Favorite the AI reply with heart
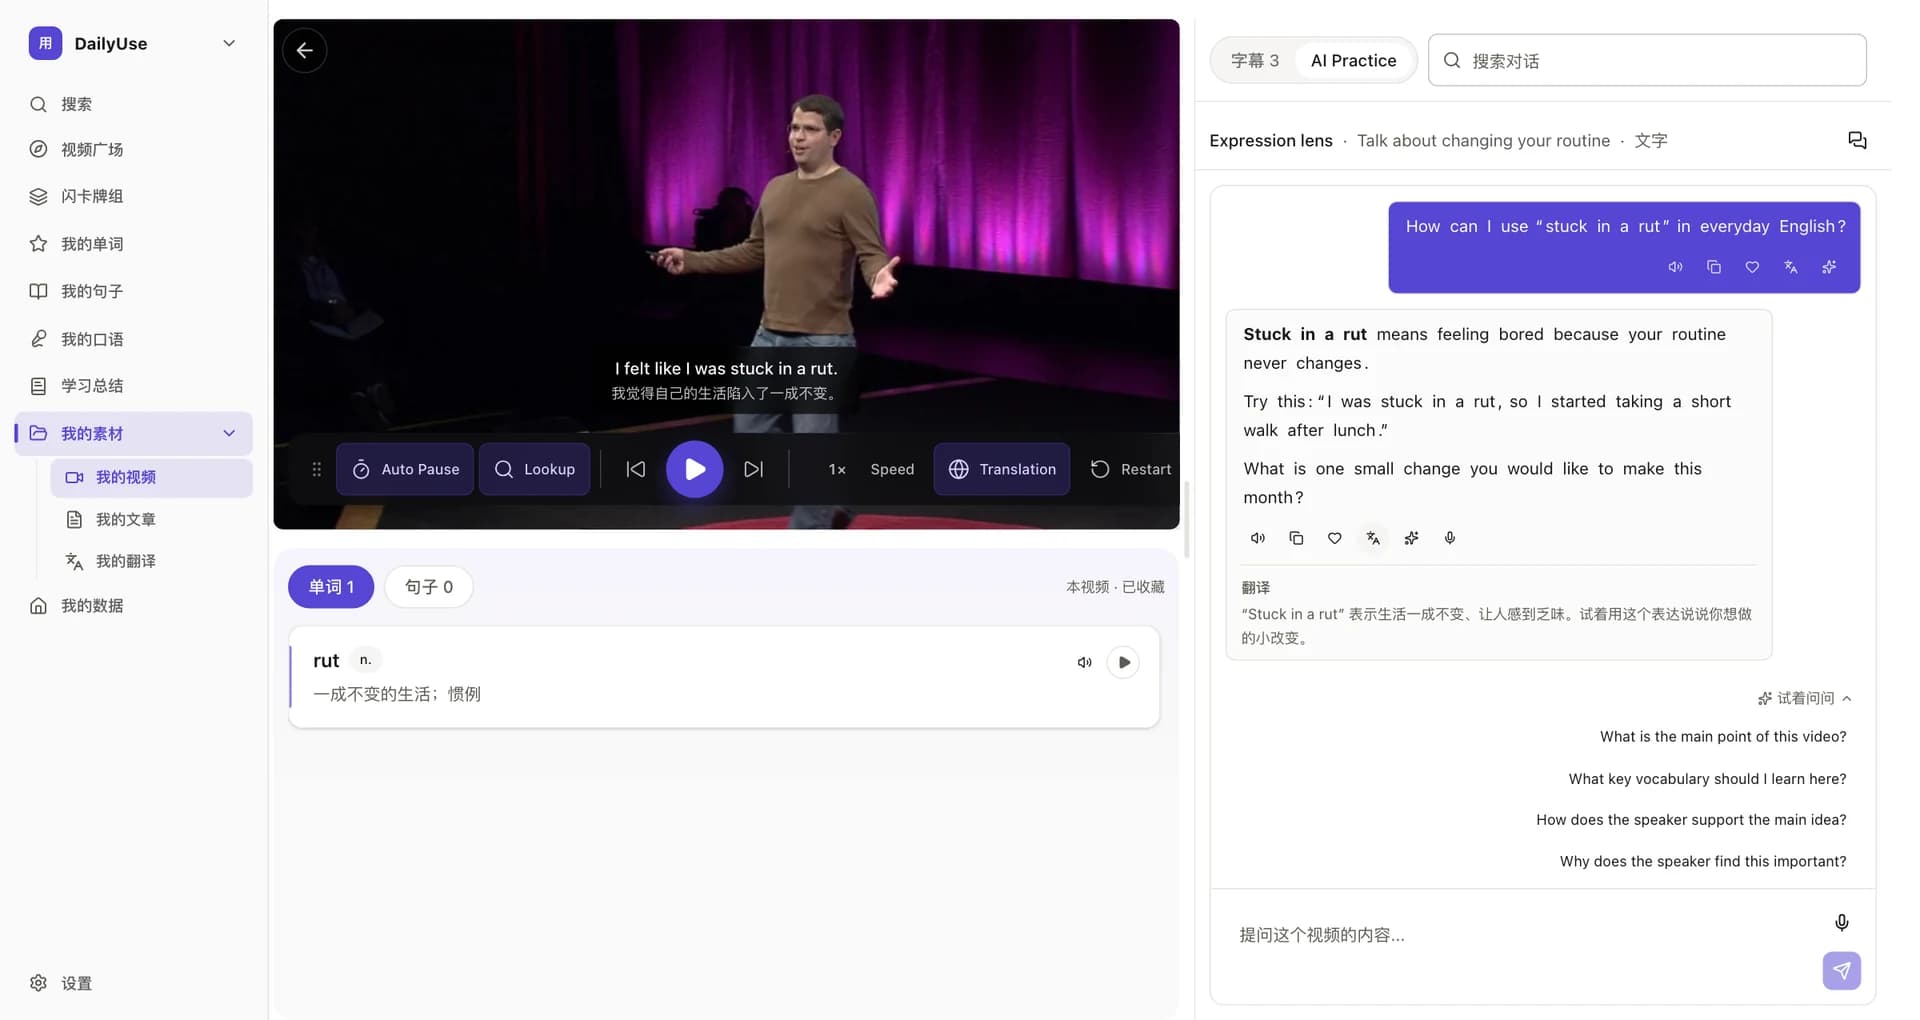Viewport: 1920px width, 1020px height. click(1334, 538)
